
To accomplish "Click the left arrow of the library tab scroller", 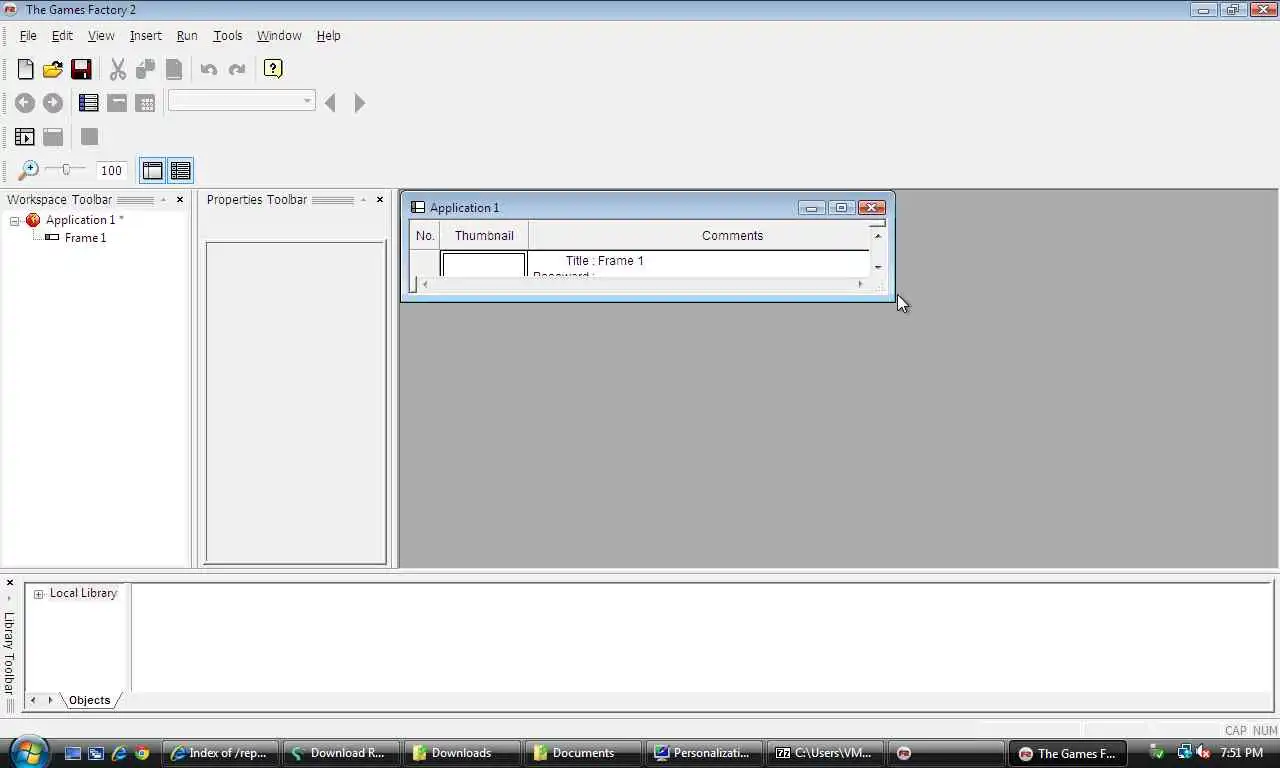I will point(33,700).
